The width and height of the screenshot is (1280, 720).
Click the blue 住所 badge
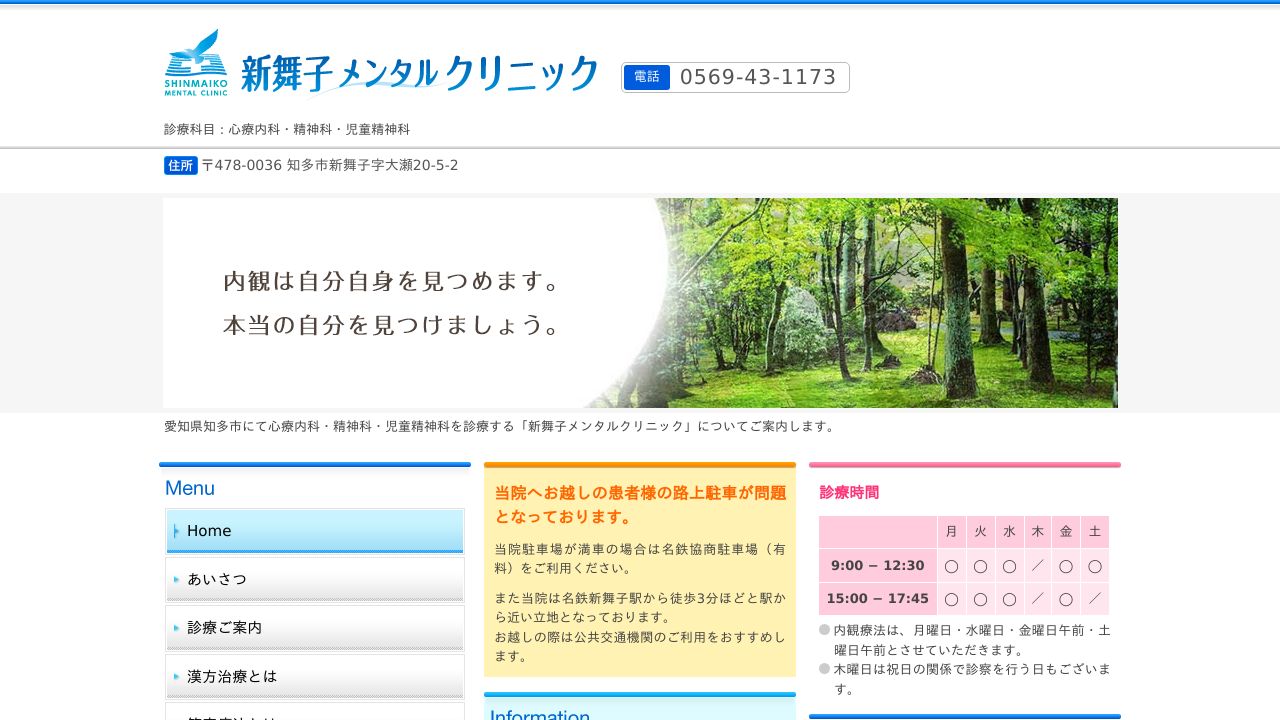[x=180, y=165]
